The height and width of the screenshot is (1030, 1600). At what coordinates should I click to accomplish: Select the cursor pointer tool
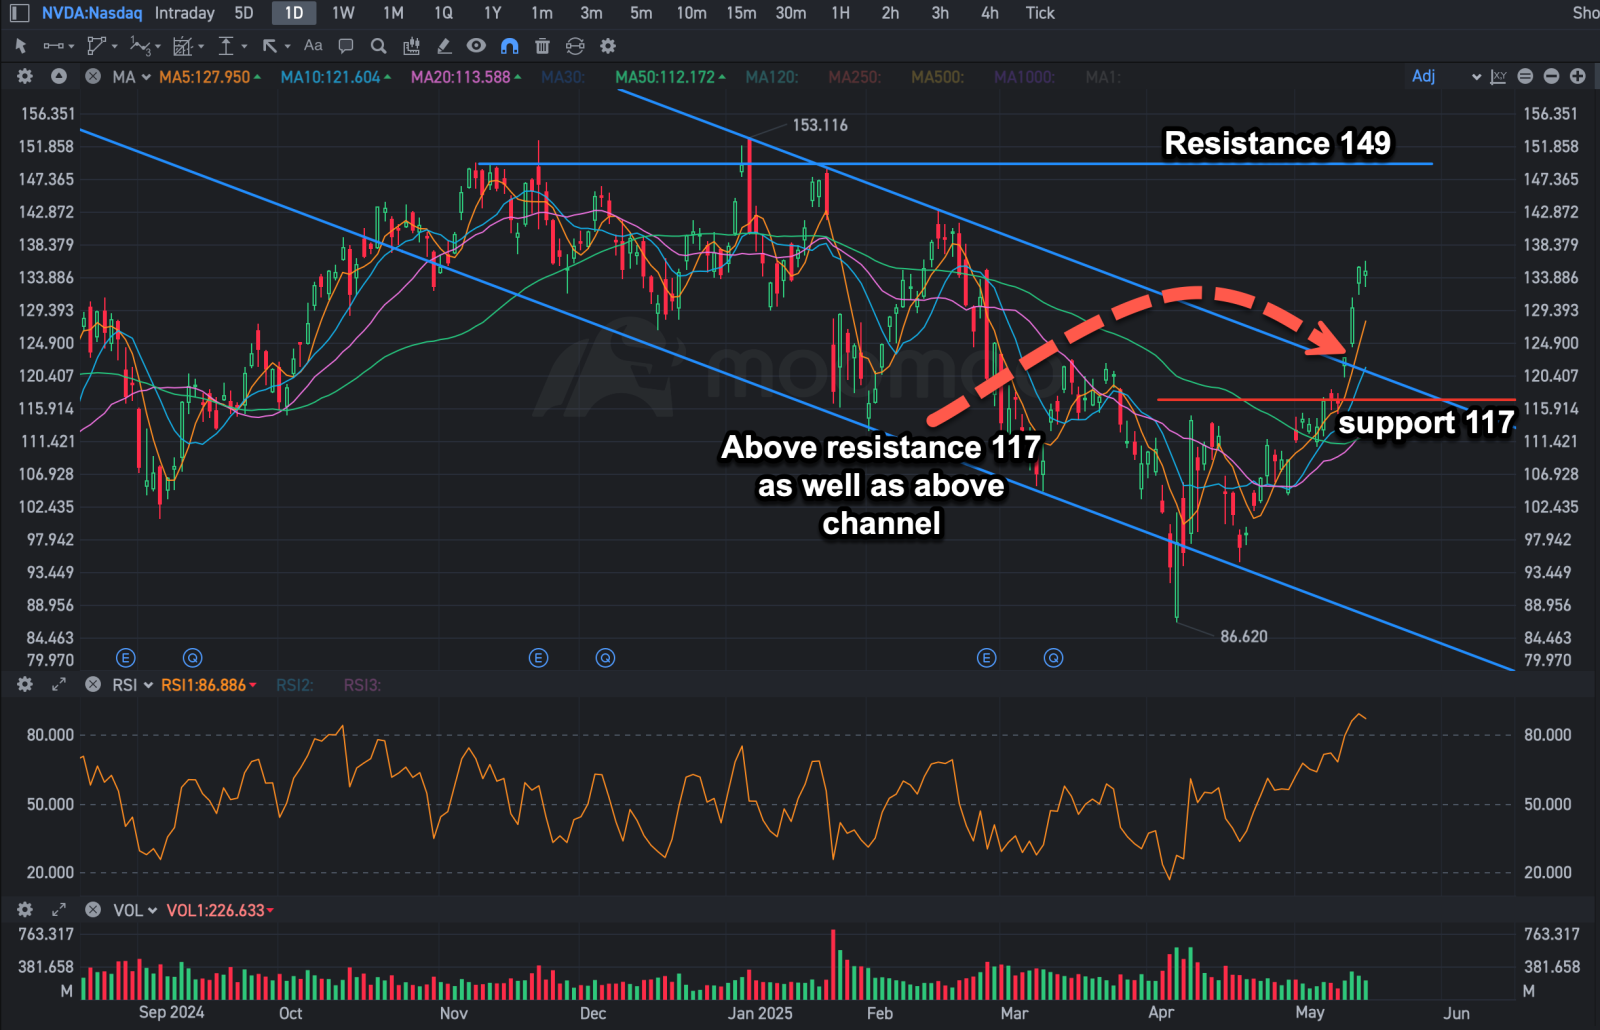tap(21, 46)
